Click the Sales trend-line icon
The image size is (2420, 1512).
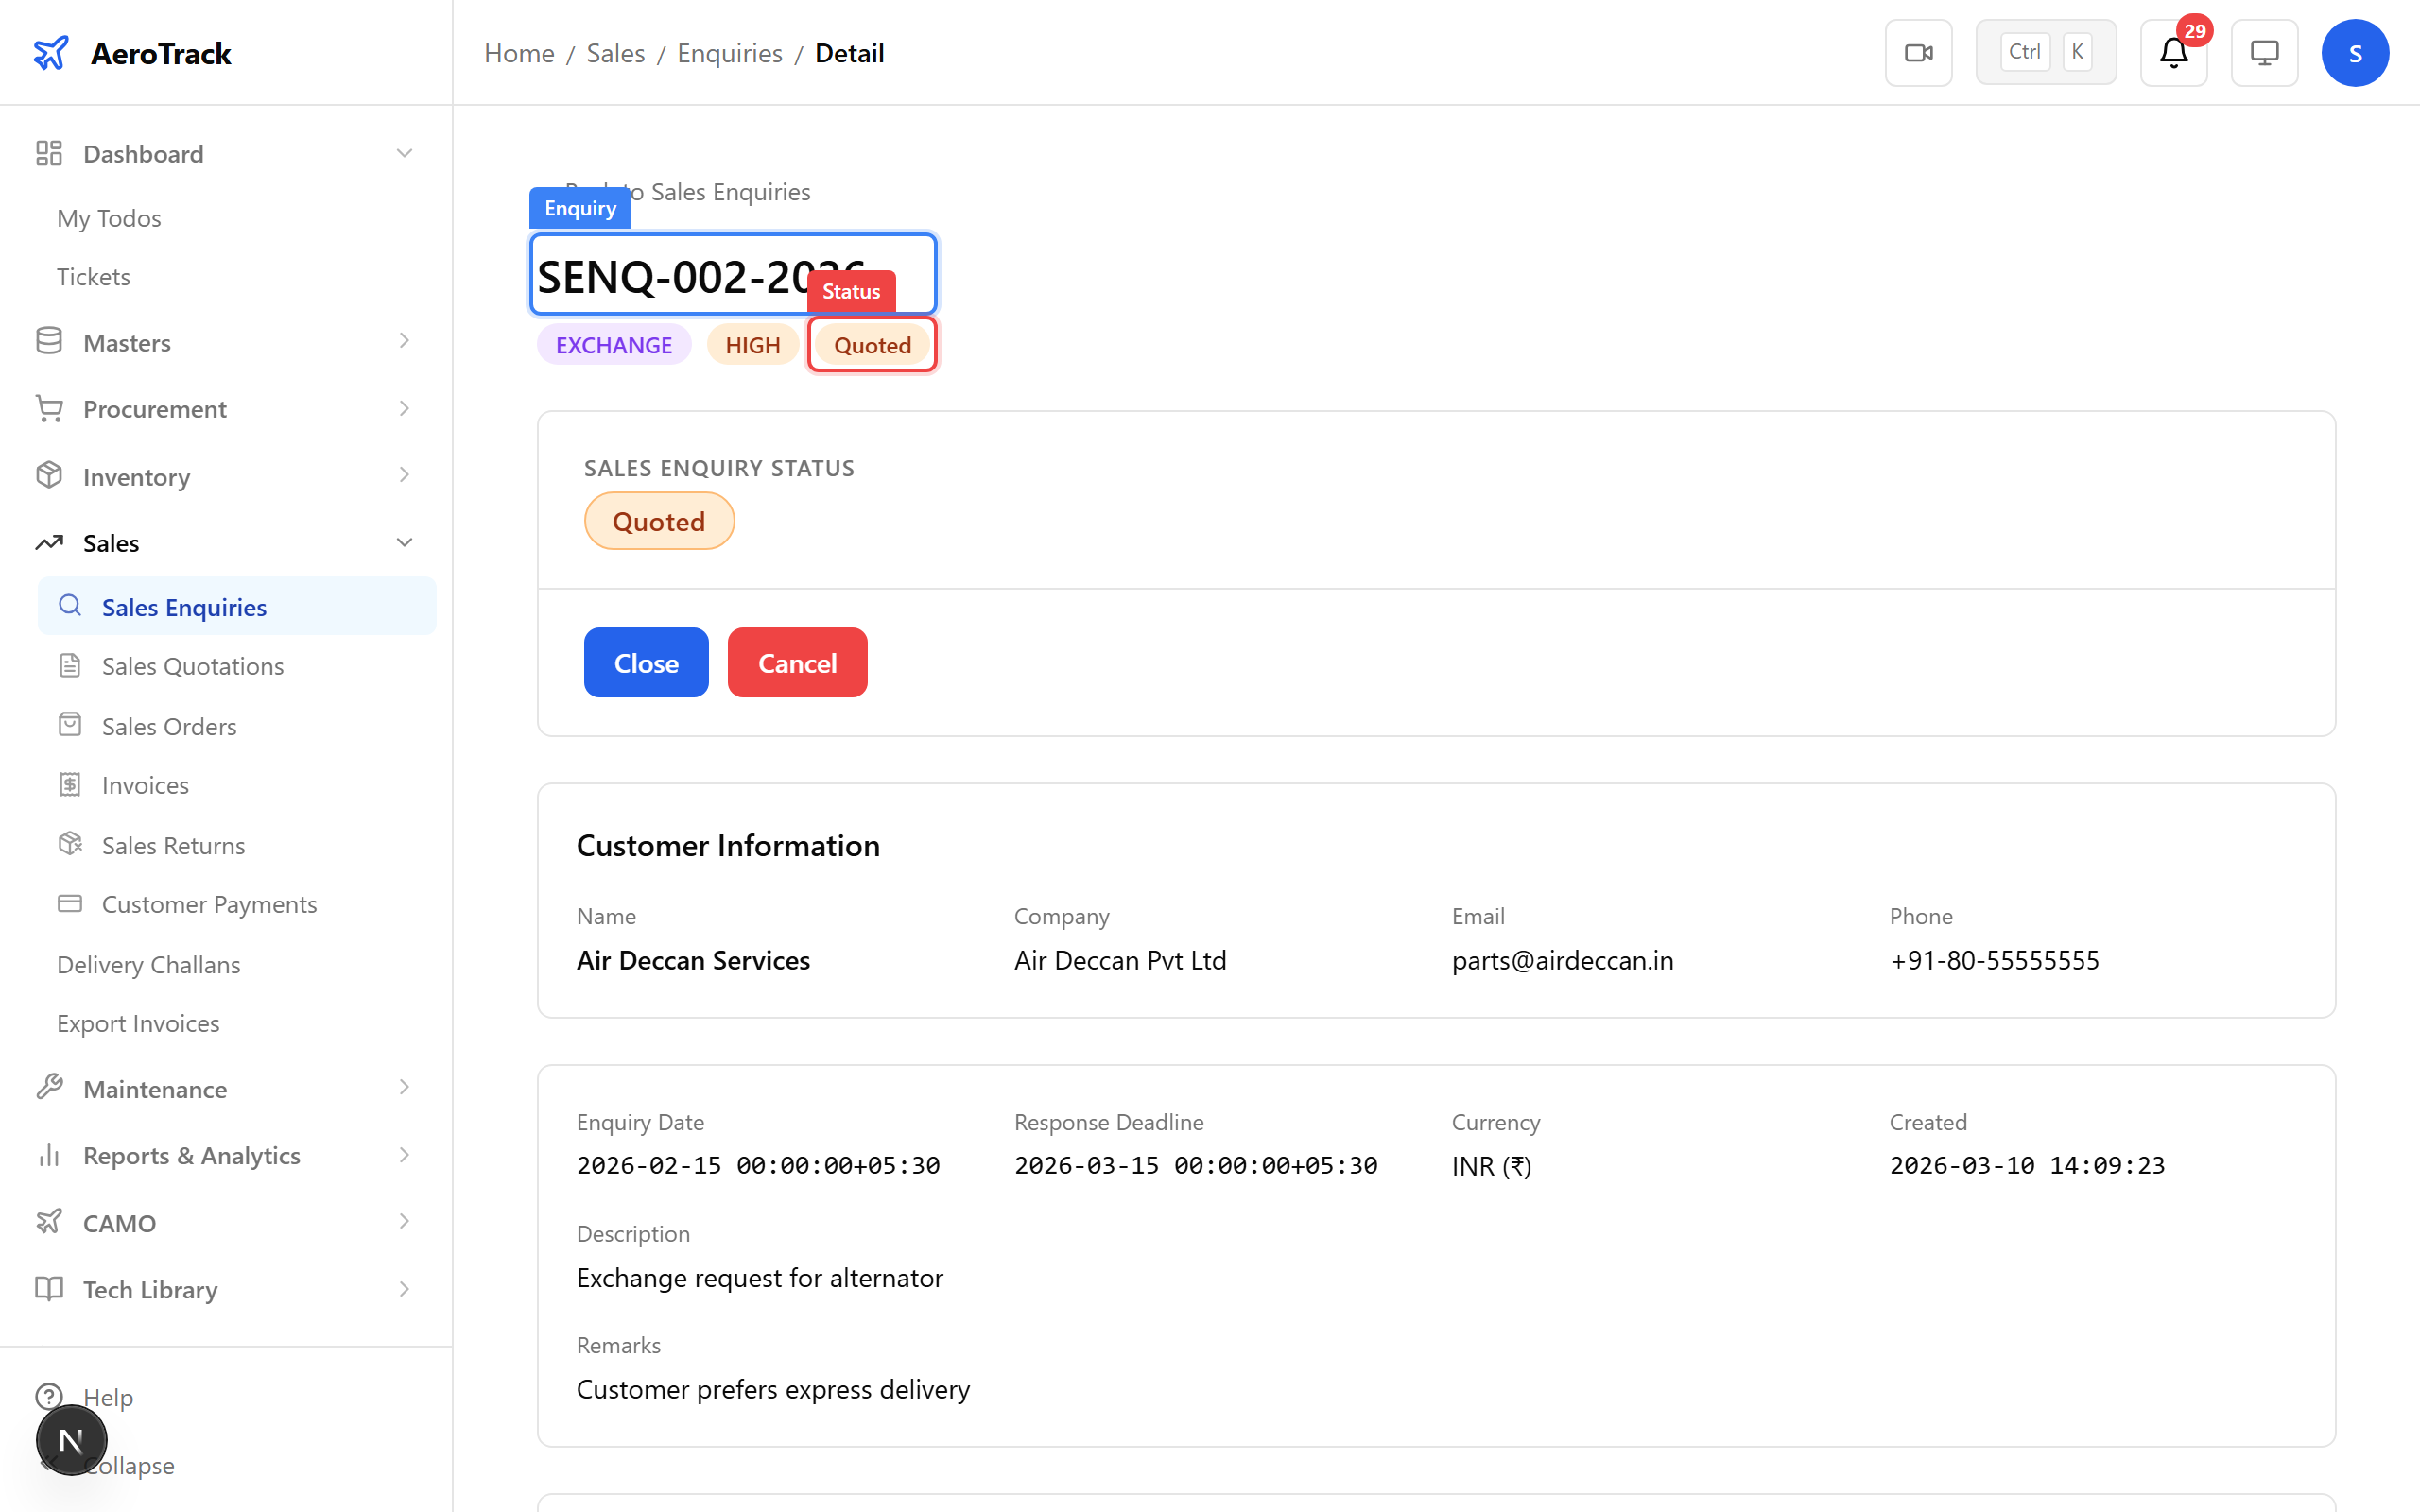pos(49,542)
